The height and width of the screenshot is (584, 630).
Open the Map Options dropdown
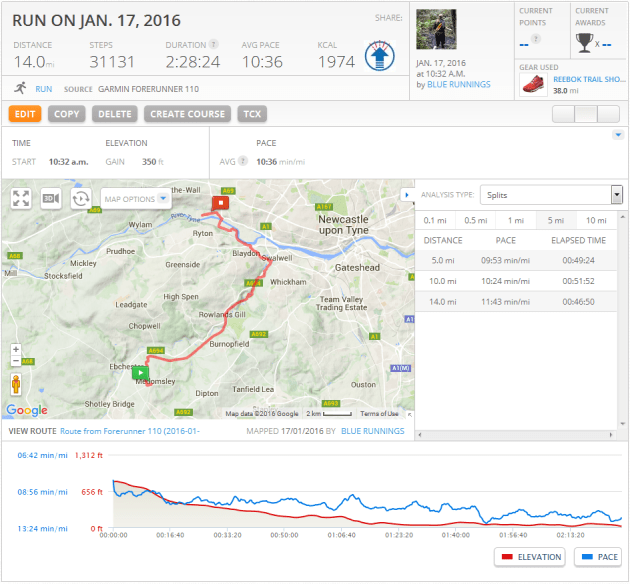tap(135, 198)
